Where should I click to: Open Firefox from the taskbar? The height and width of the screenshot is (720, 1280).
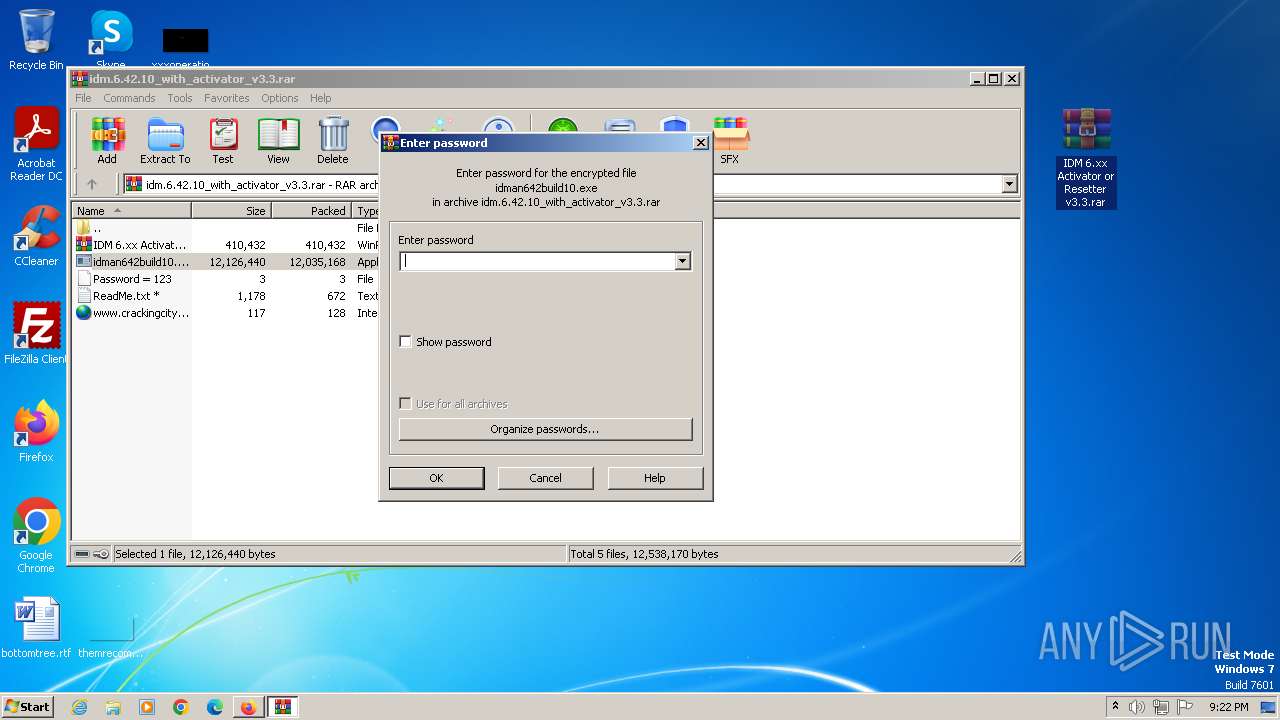[x=248, y=707]
